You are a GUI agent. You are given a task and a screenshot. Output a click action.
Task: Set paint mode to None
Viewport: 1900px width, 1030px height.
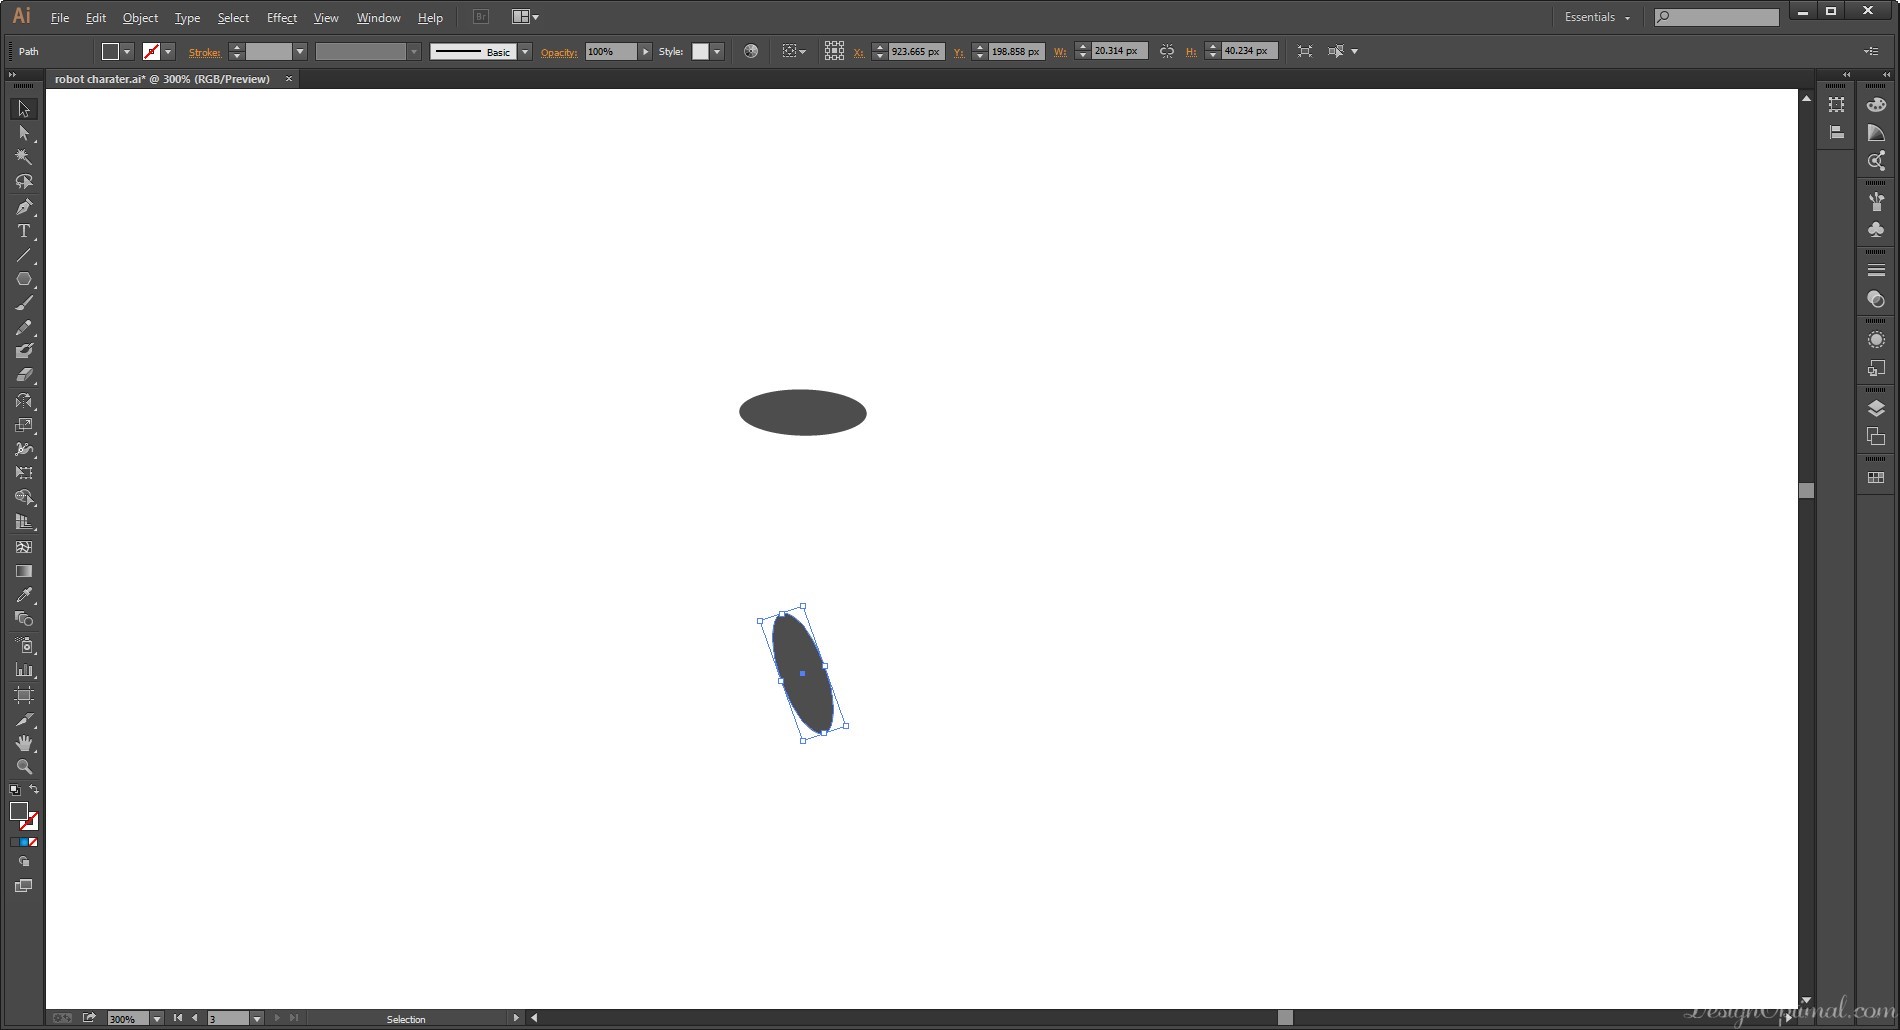33,842
